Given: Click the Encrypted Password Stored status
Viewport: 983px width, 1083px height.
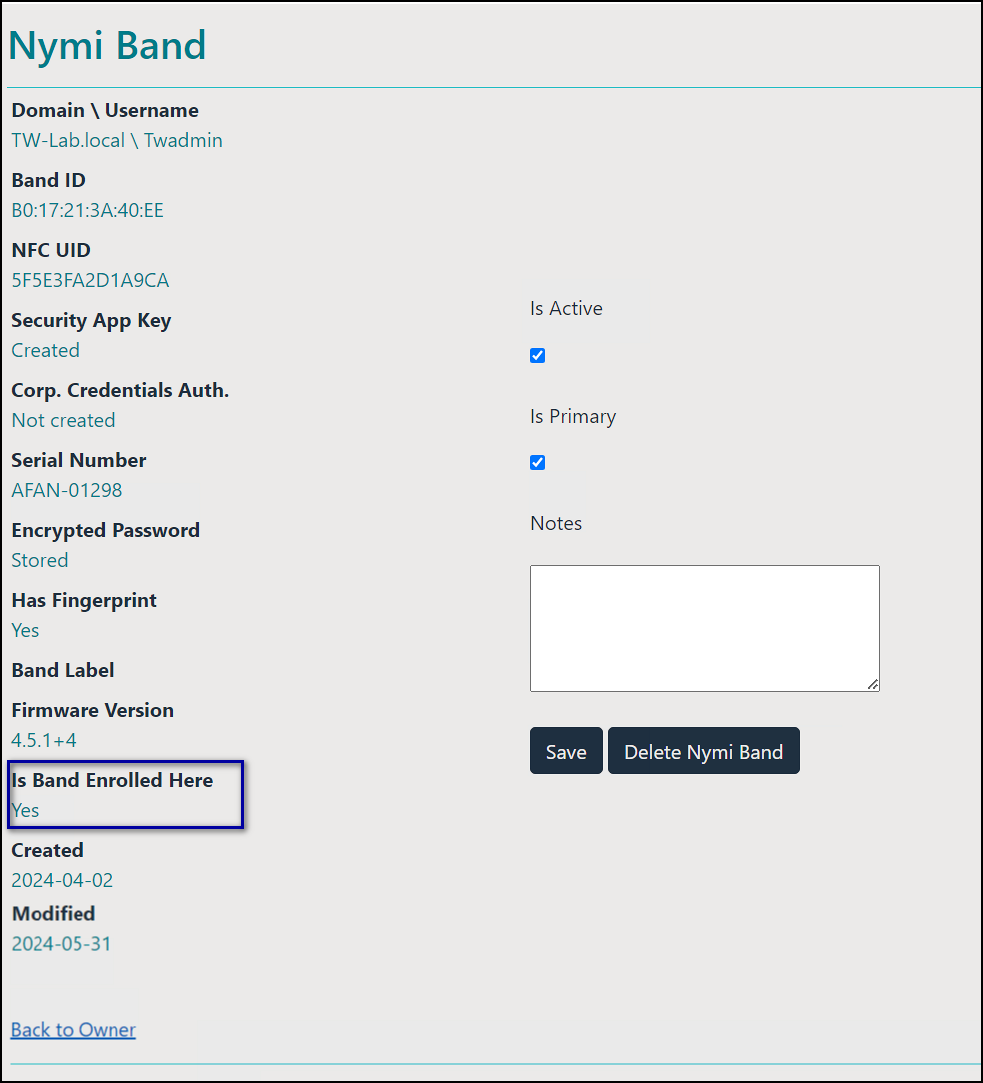Looking at the screenshot, I should (x=40, y=560).
